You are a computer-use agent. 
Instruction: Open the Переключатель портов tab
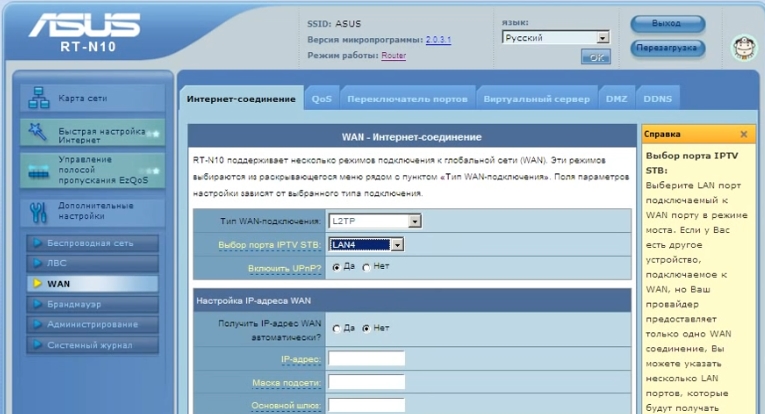coord(407,99)
